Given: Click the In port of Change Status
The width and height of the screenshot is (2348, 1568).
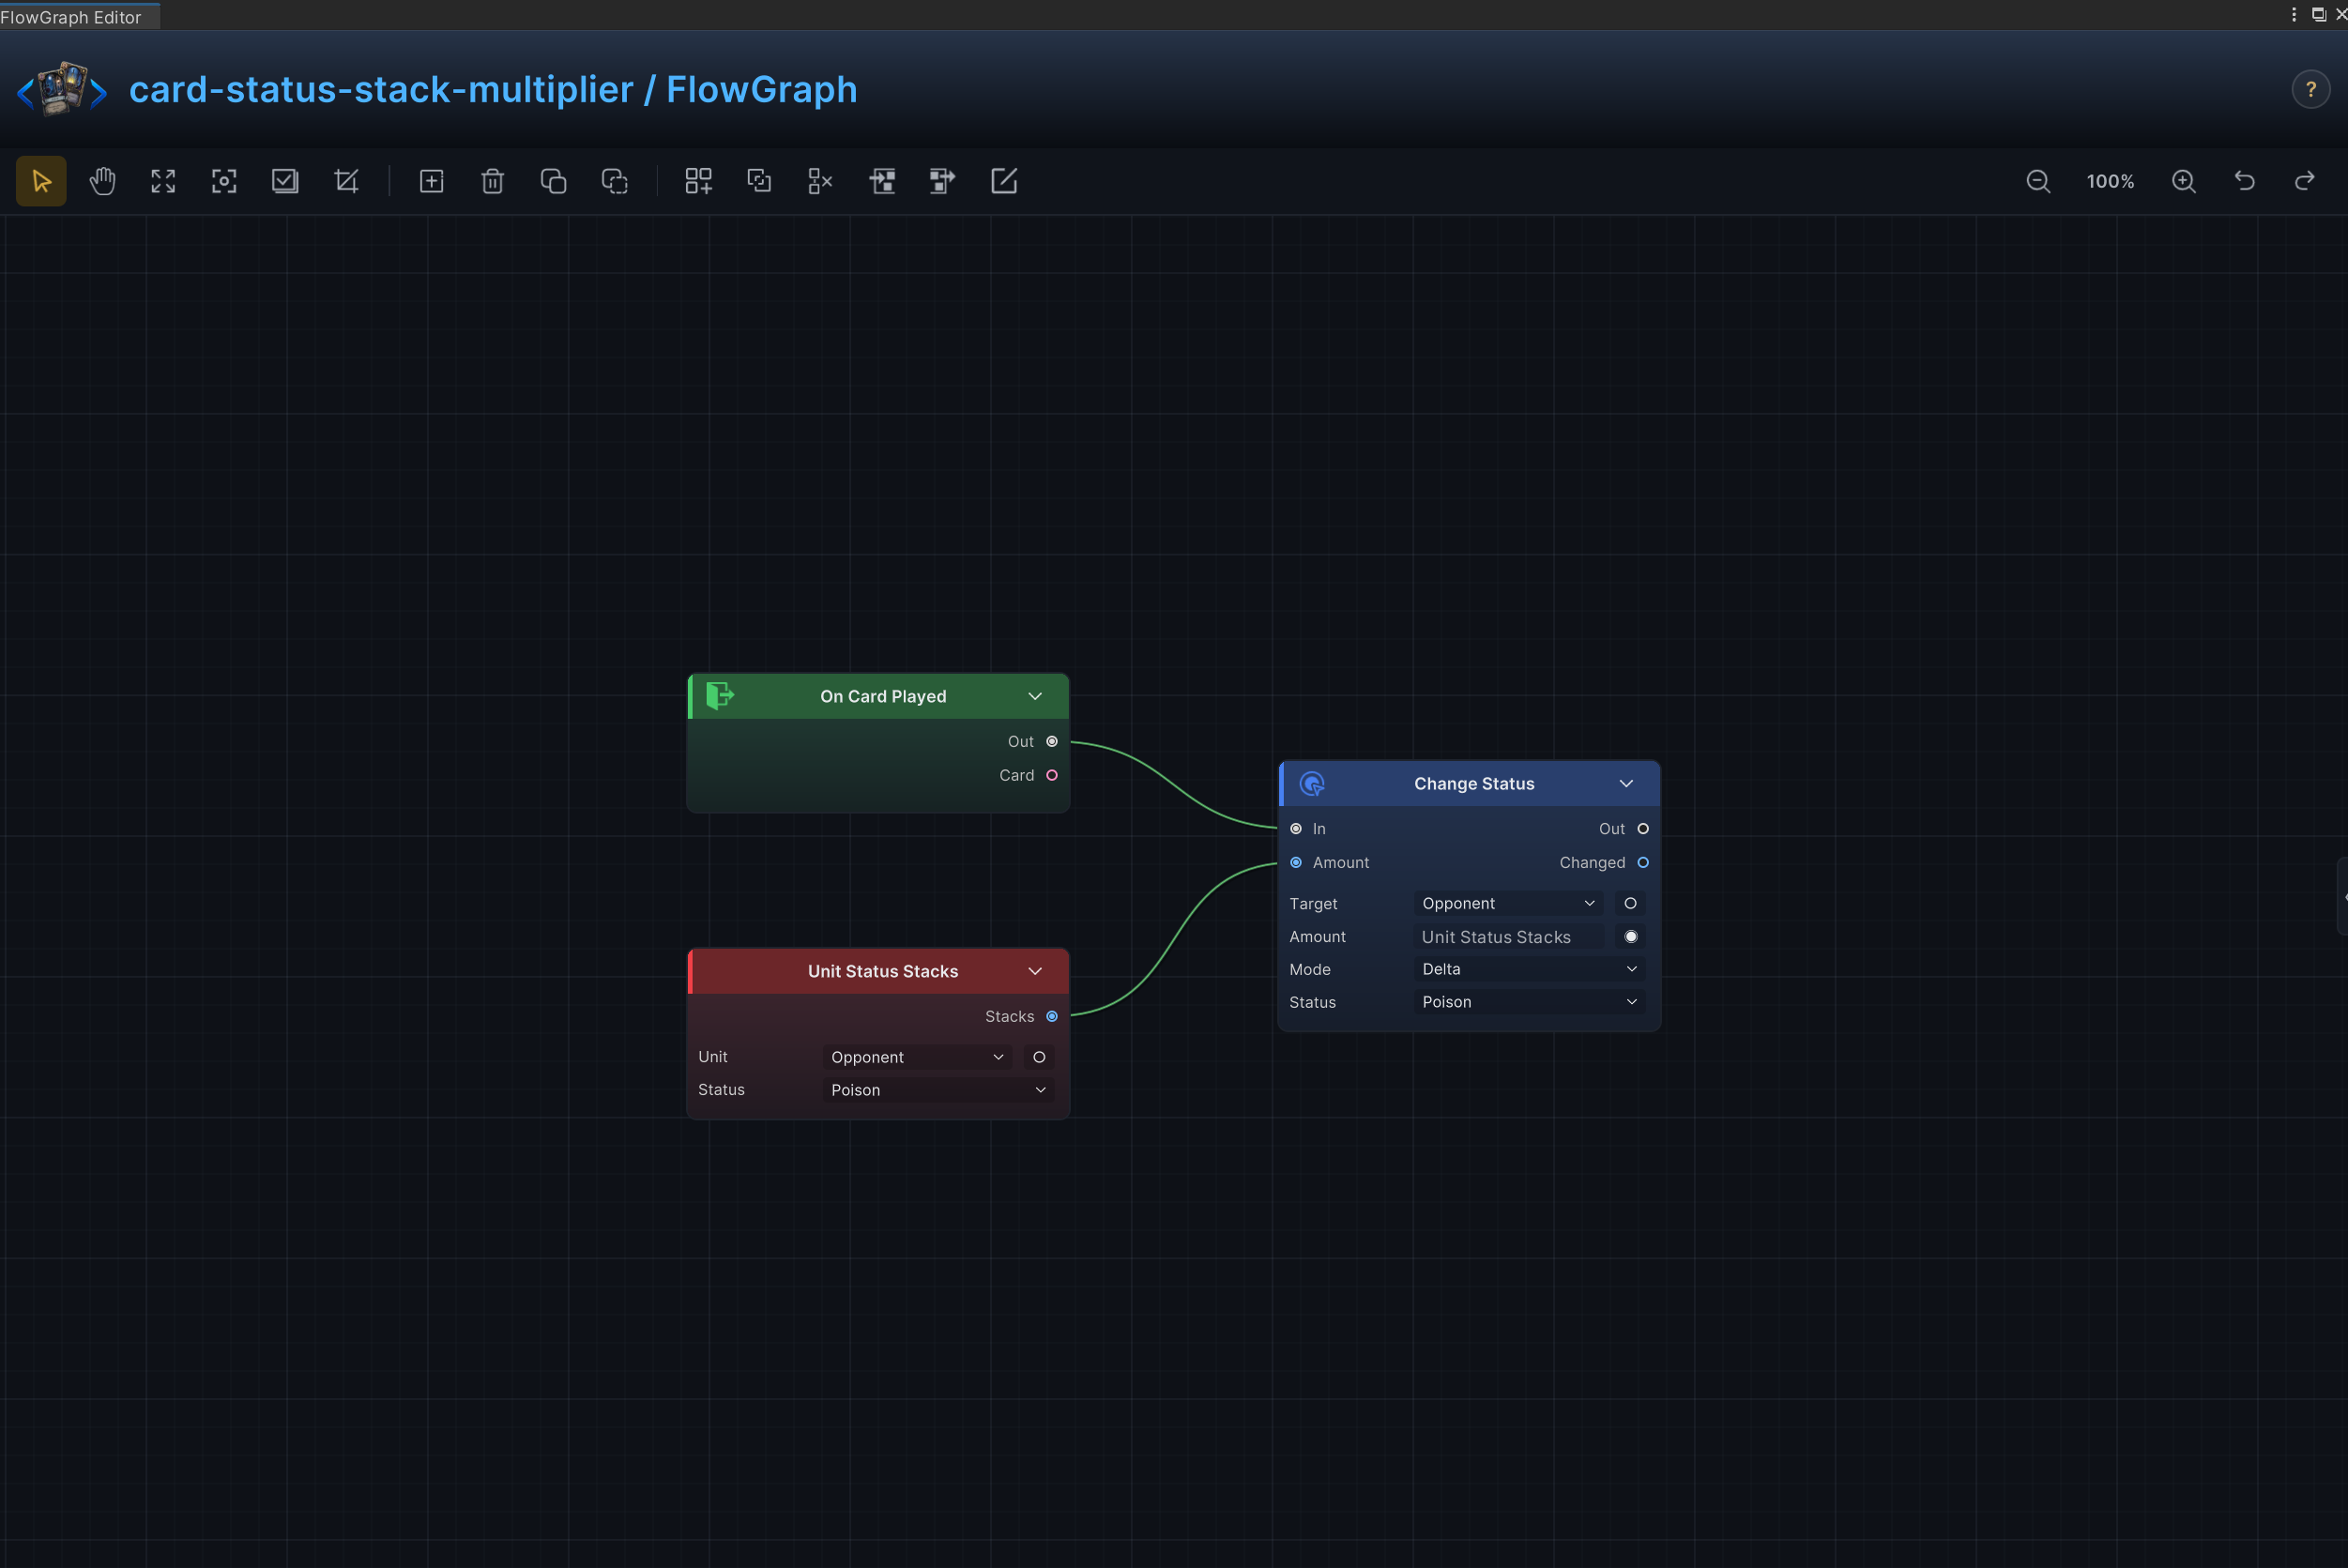Looking at the screenshot, I should coord(1296,829).
